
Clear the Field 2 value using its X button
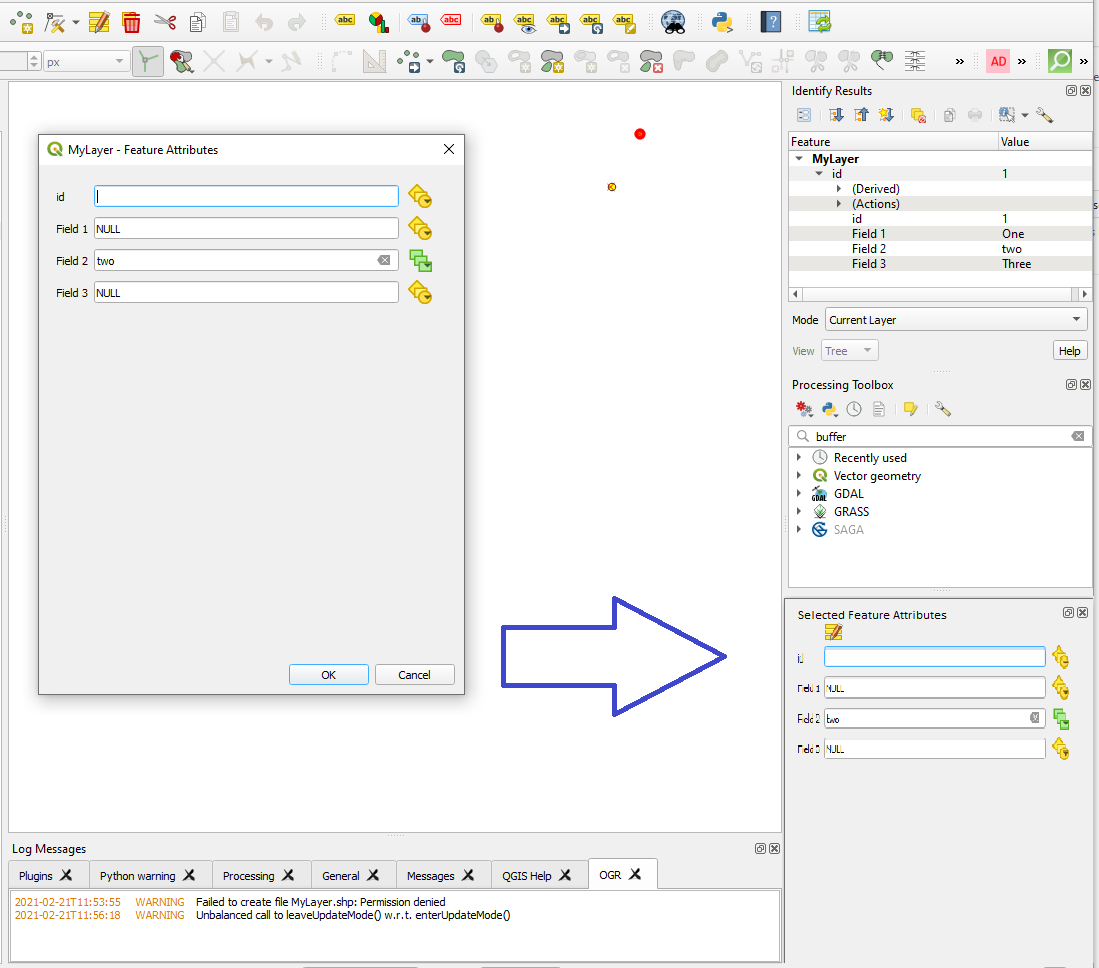[384, 260]
